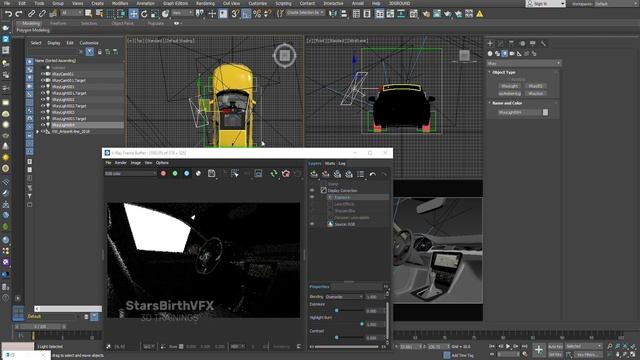Adjust the Contrast slider handle
Image resolution: width=640 pixels, height=360 pixels.
(x=337, y=338)
